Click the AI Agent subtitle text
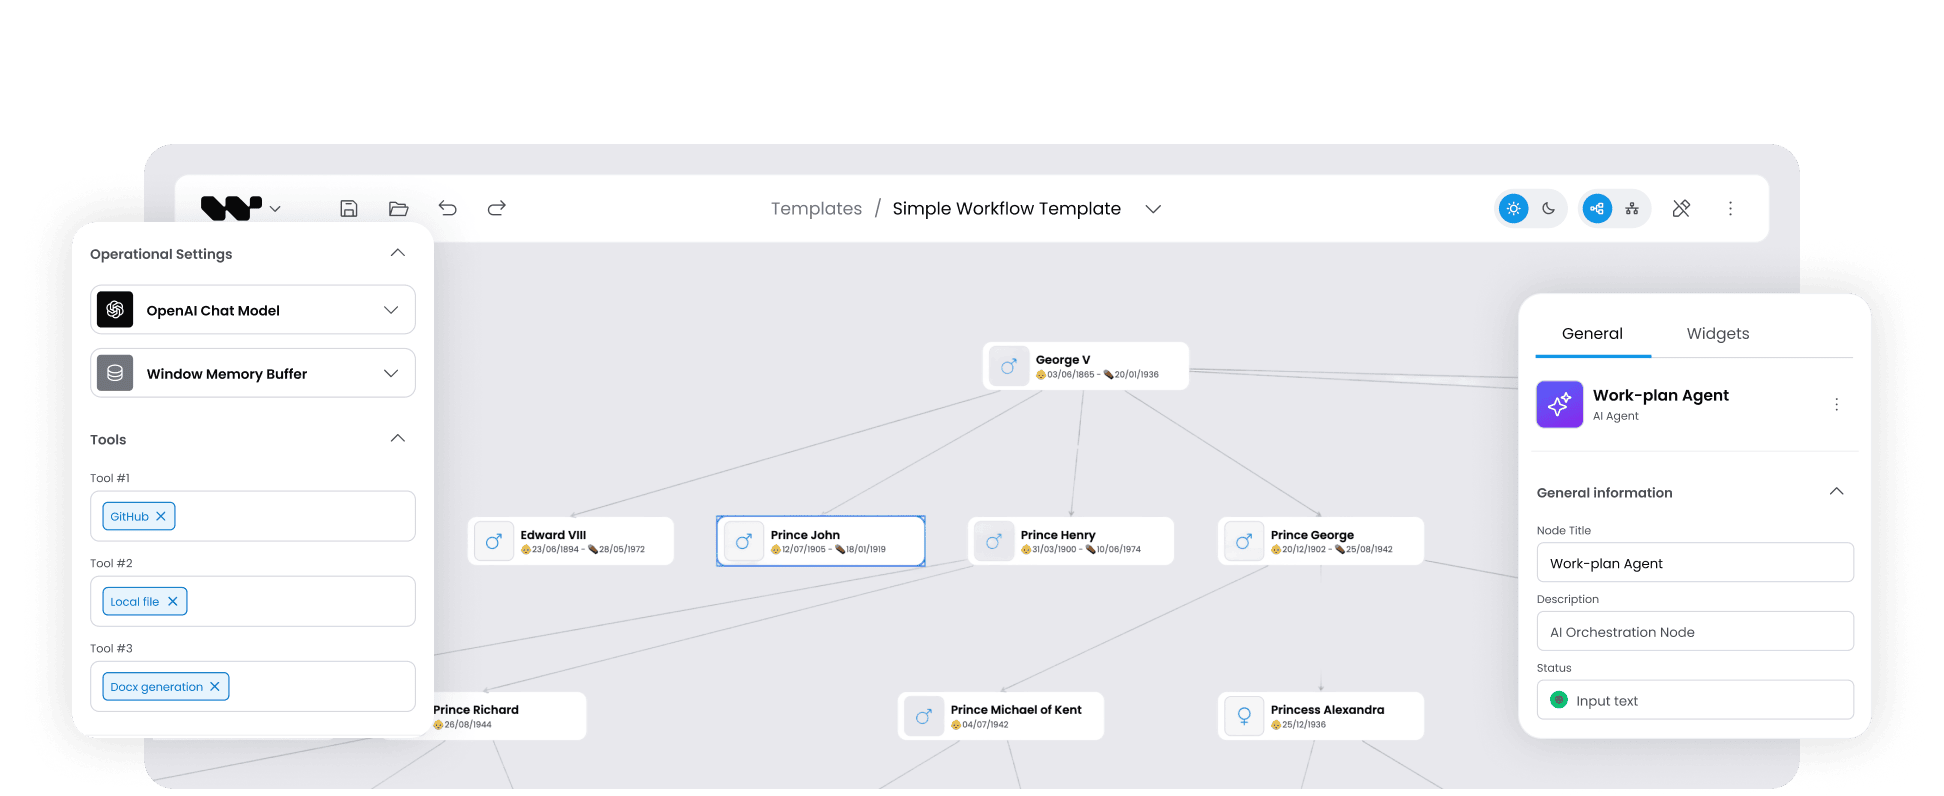This screenshot has width=1944, height=796. (1616, 416)
